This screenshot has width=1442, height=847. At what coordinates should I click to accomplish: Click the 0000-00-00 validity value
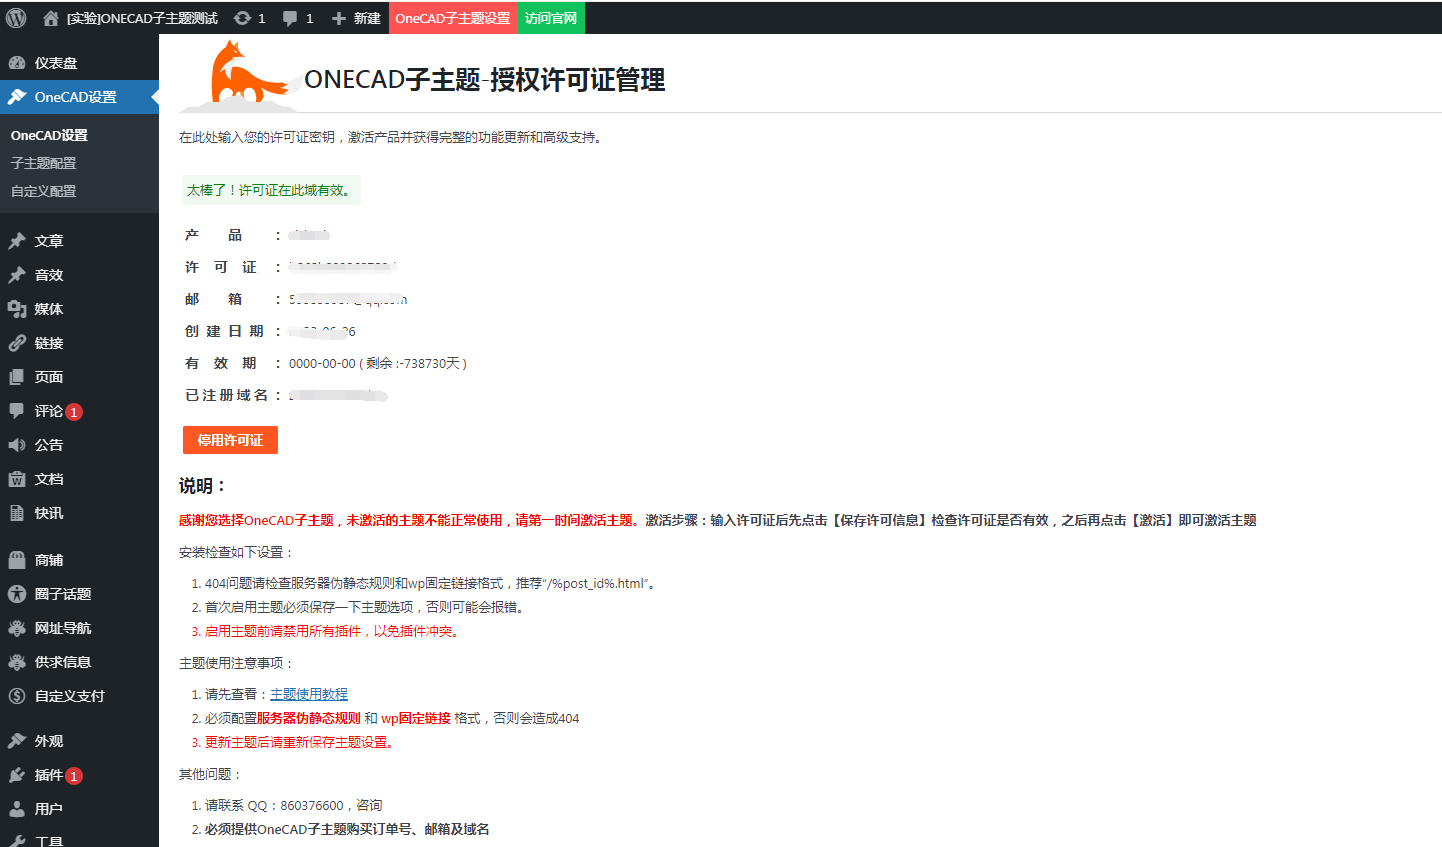coord(322,363)
